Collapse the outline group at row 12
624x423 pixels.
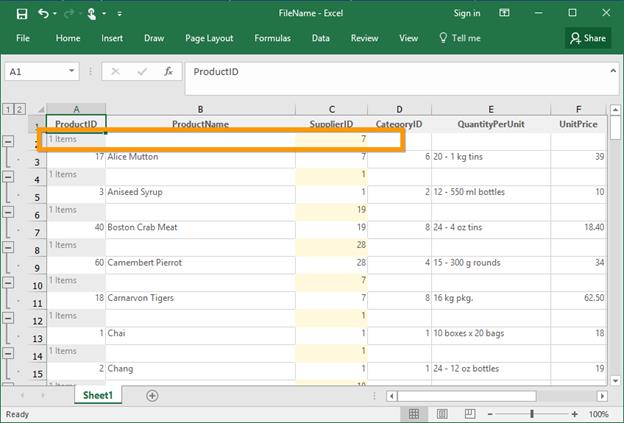point(8,318)
